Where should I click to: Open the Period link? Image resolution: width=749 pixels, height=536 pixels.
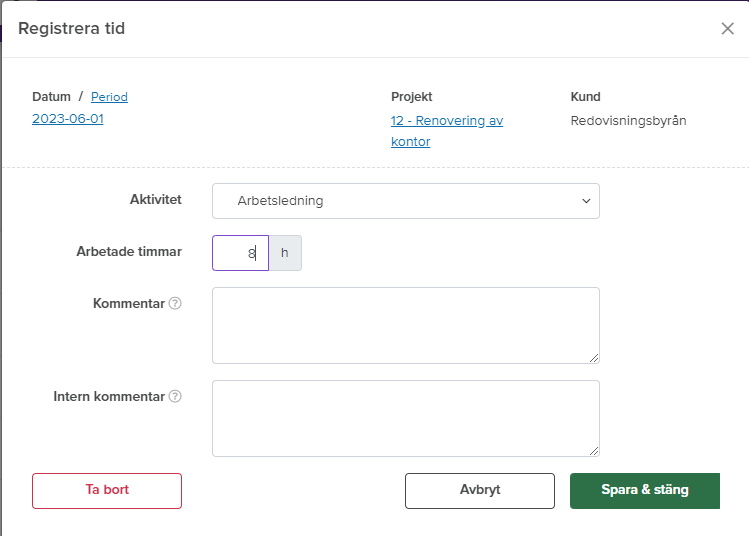(x=109, y=97)
